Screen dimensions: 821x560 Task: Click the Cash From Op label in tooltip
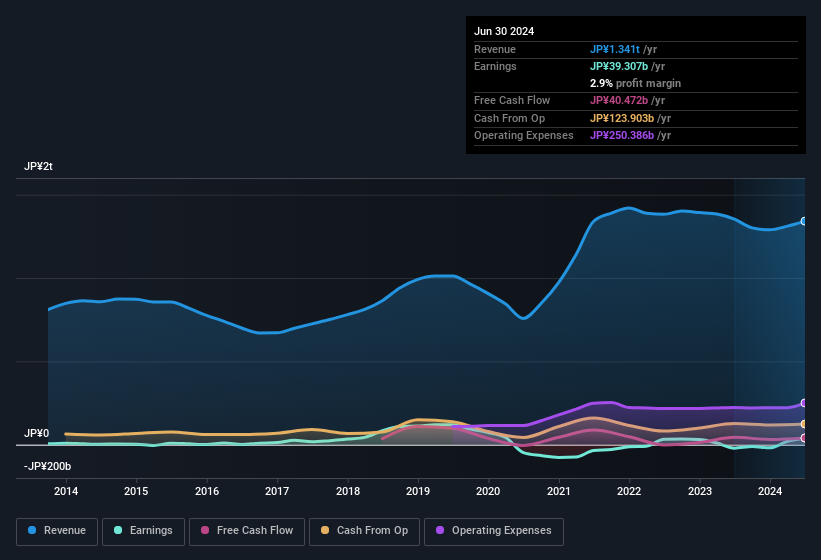(509, 118)
